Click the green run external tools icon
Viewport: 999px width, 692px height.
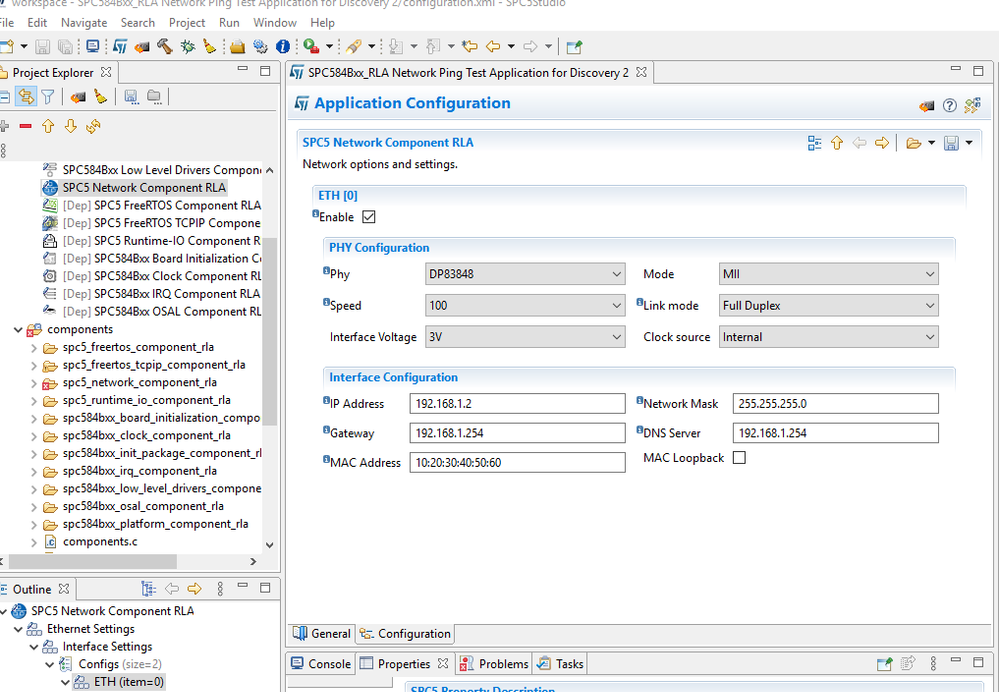pyautogui.click(x=312, y=47)
